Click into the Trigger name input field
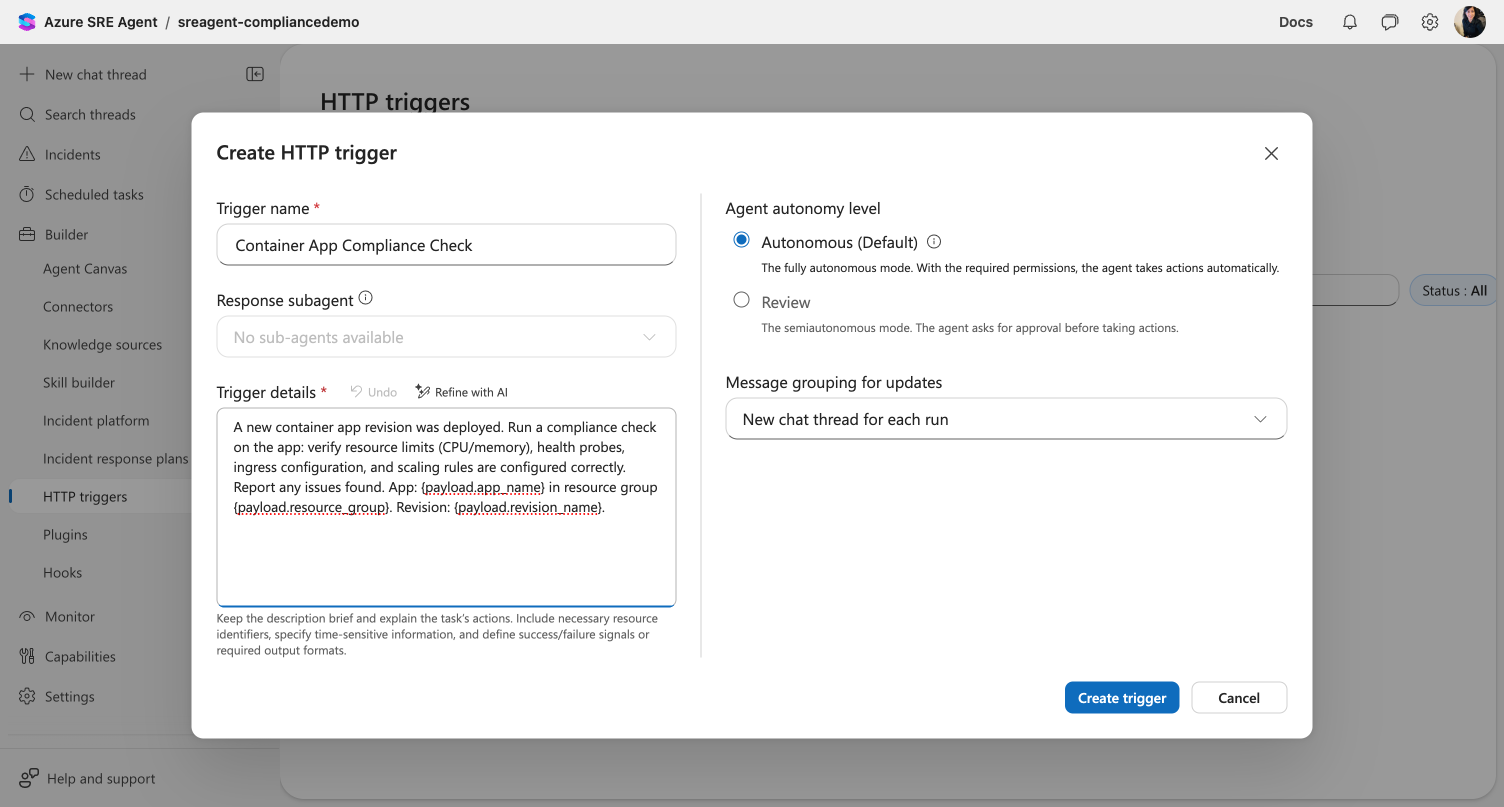The image size is (1504, 807). (x=446, y=245)
